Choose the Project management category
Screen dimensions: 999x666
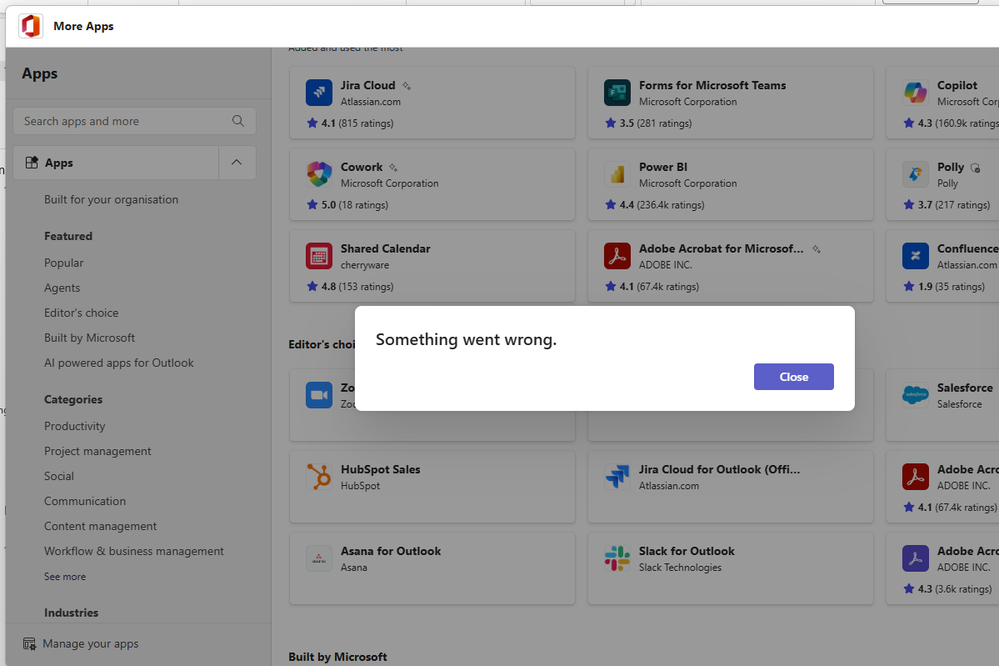tap(97, 451)
